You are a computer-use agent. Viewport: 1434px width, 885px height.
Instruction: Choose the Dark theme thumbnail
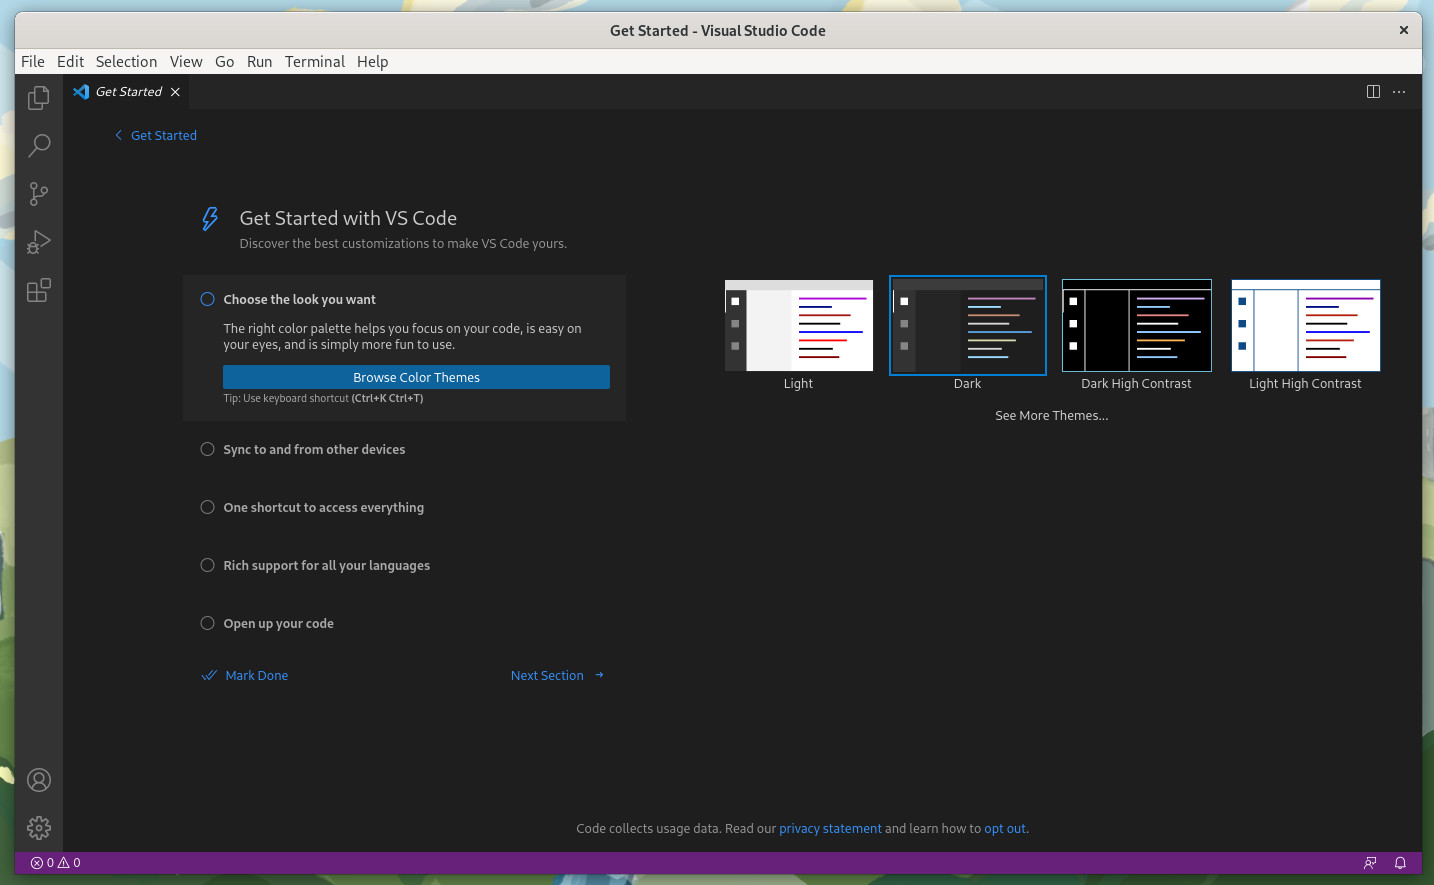(968, 326)
